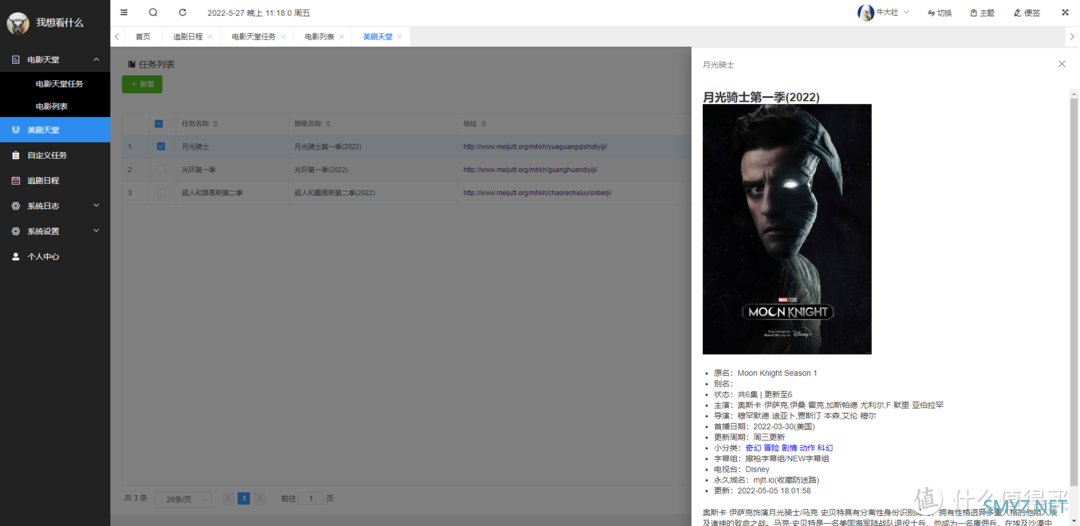Click the 自定义任务 clipboard icon
The width and height of the screenshot is (1080, 526).
(x=16, y=156)
